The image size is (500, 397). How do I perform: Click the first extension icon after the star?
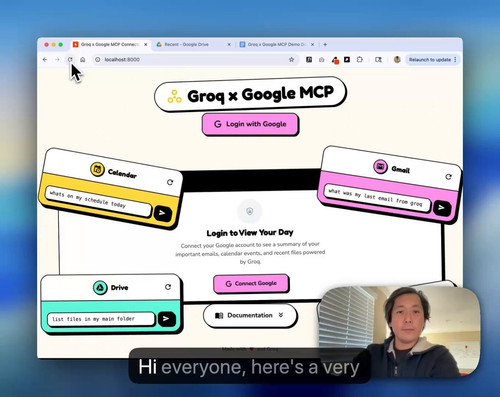tap(309, 60)
